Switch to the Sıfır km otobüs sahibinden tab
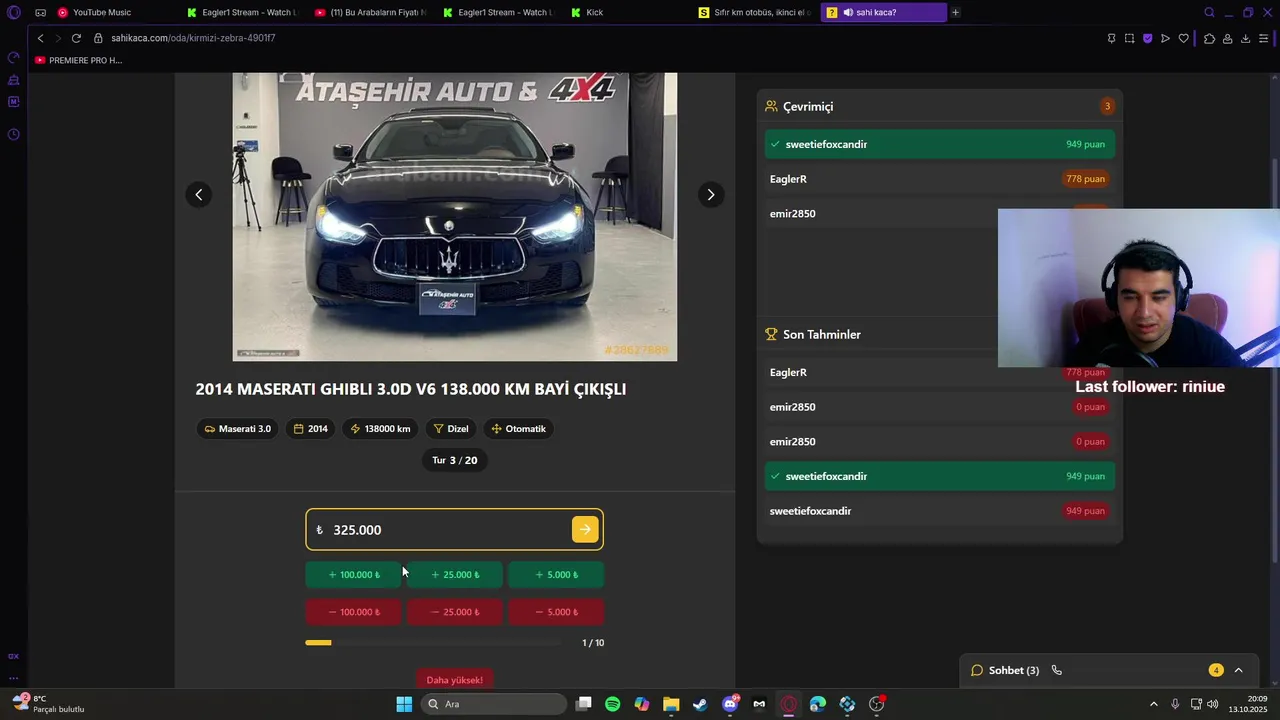The width and height of the screenshot is (1280, 720). tap(755, 12)
